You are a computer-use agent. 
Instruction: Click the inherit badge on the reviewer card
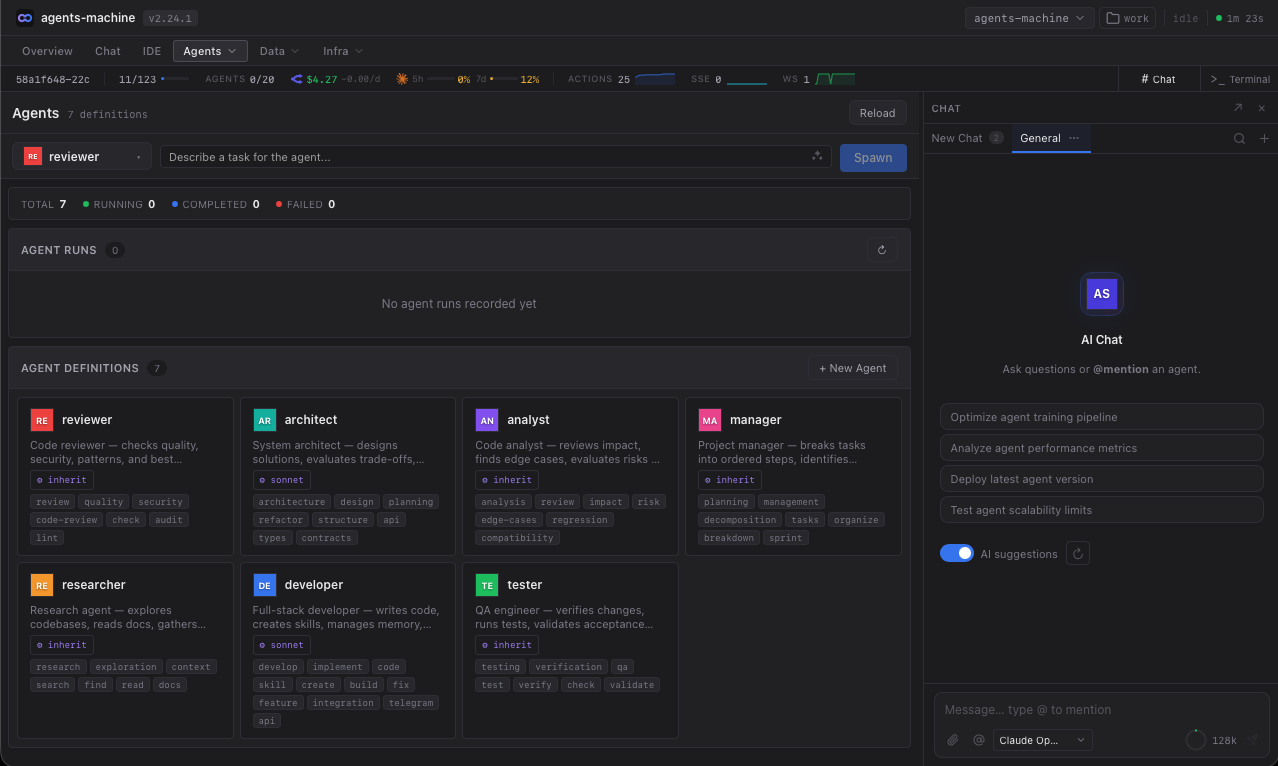[61, 479]
